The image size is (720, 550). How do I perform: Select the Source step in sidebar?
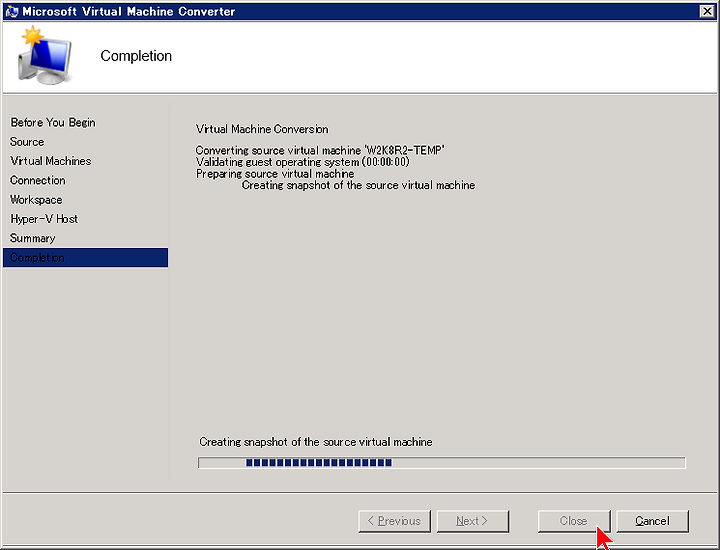tap(27, 142)
